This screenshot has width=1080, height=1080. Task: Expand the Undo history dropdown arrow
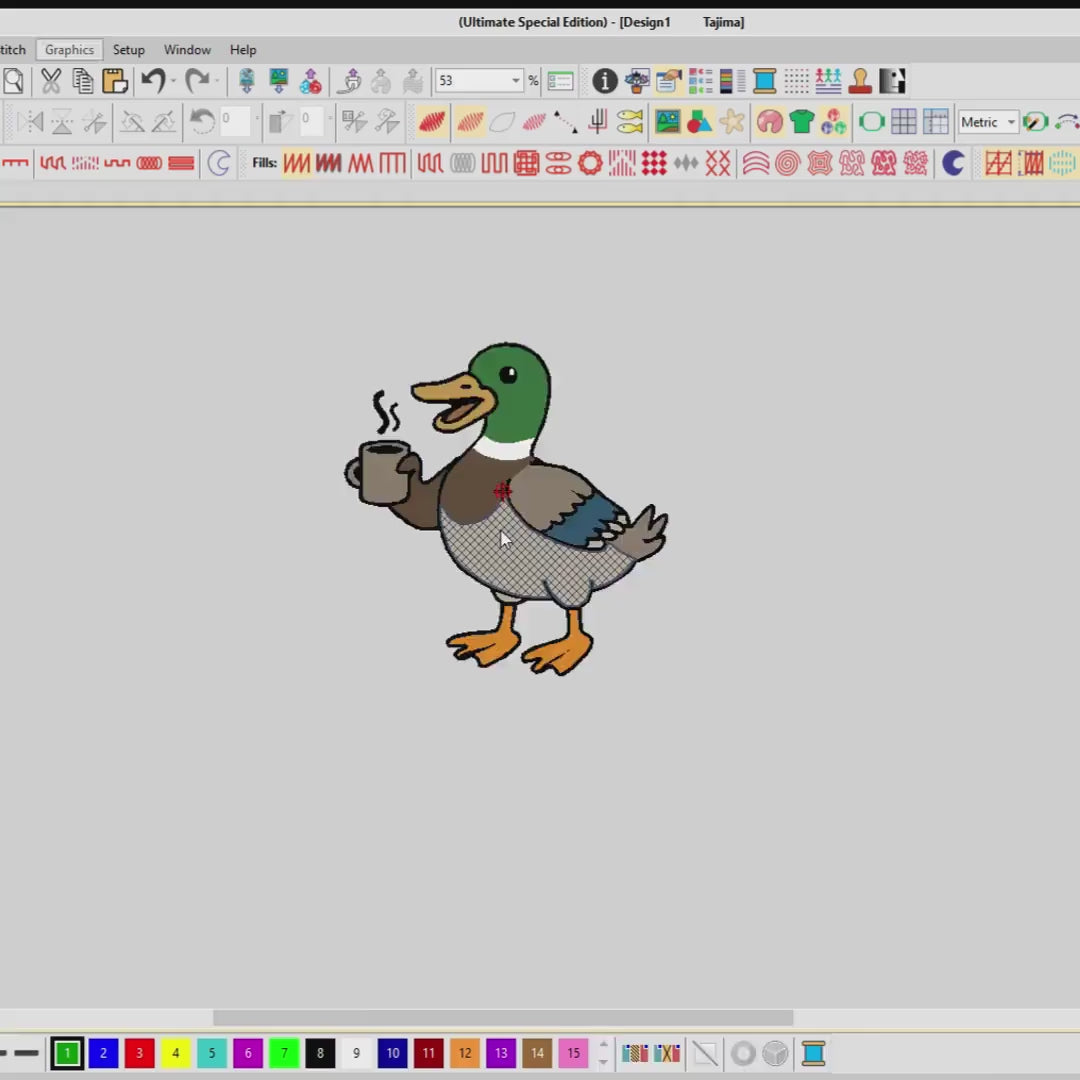point(174,81)
